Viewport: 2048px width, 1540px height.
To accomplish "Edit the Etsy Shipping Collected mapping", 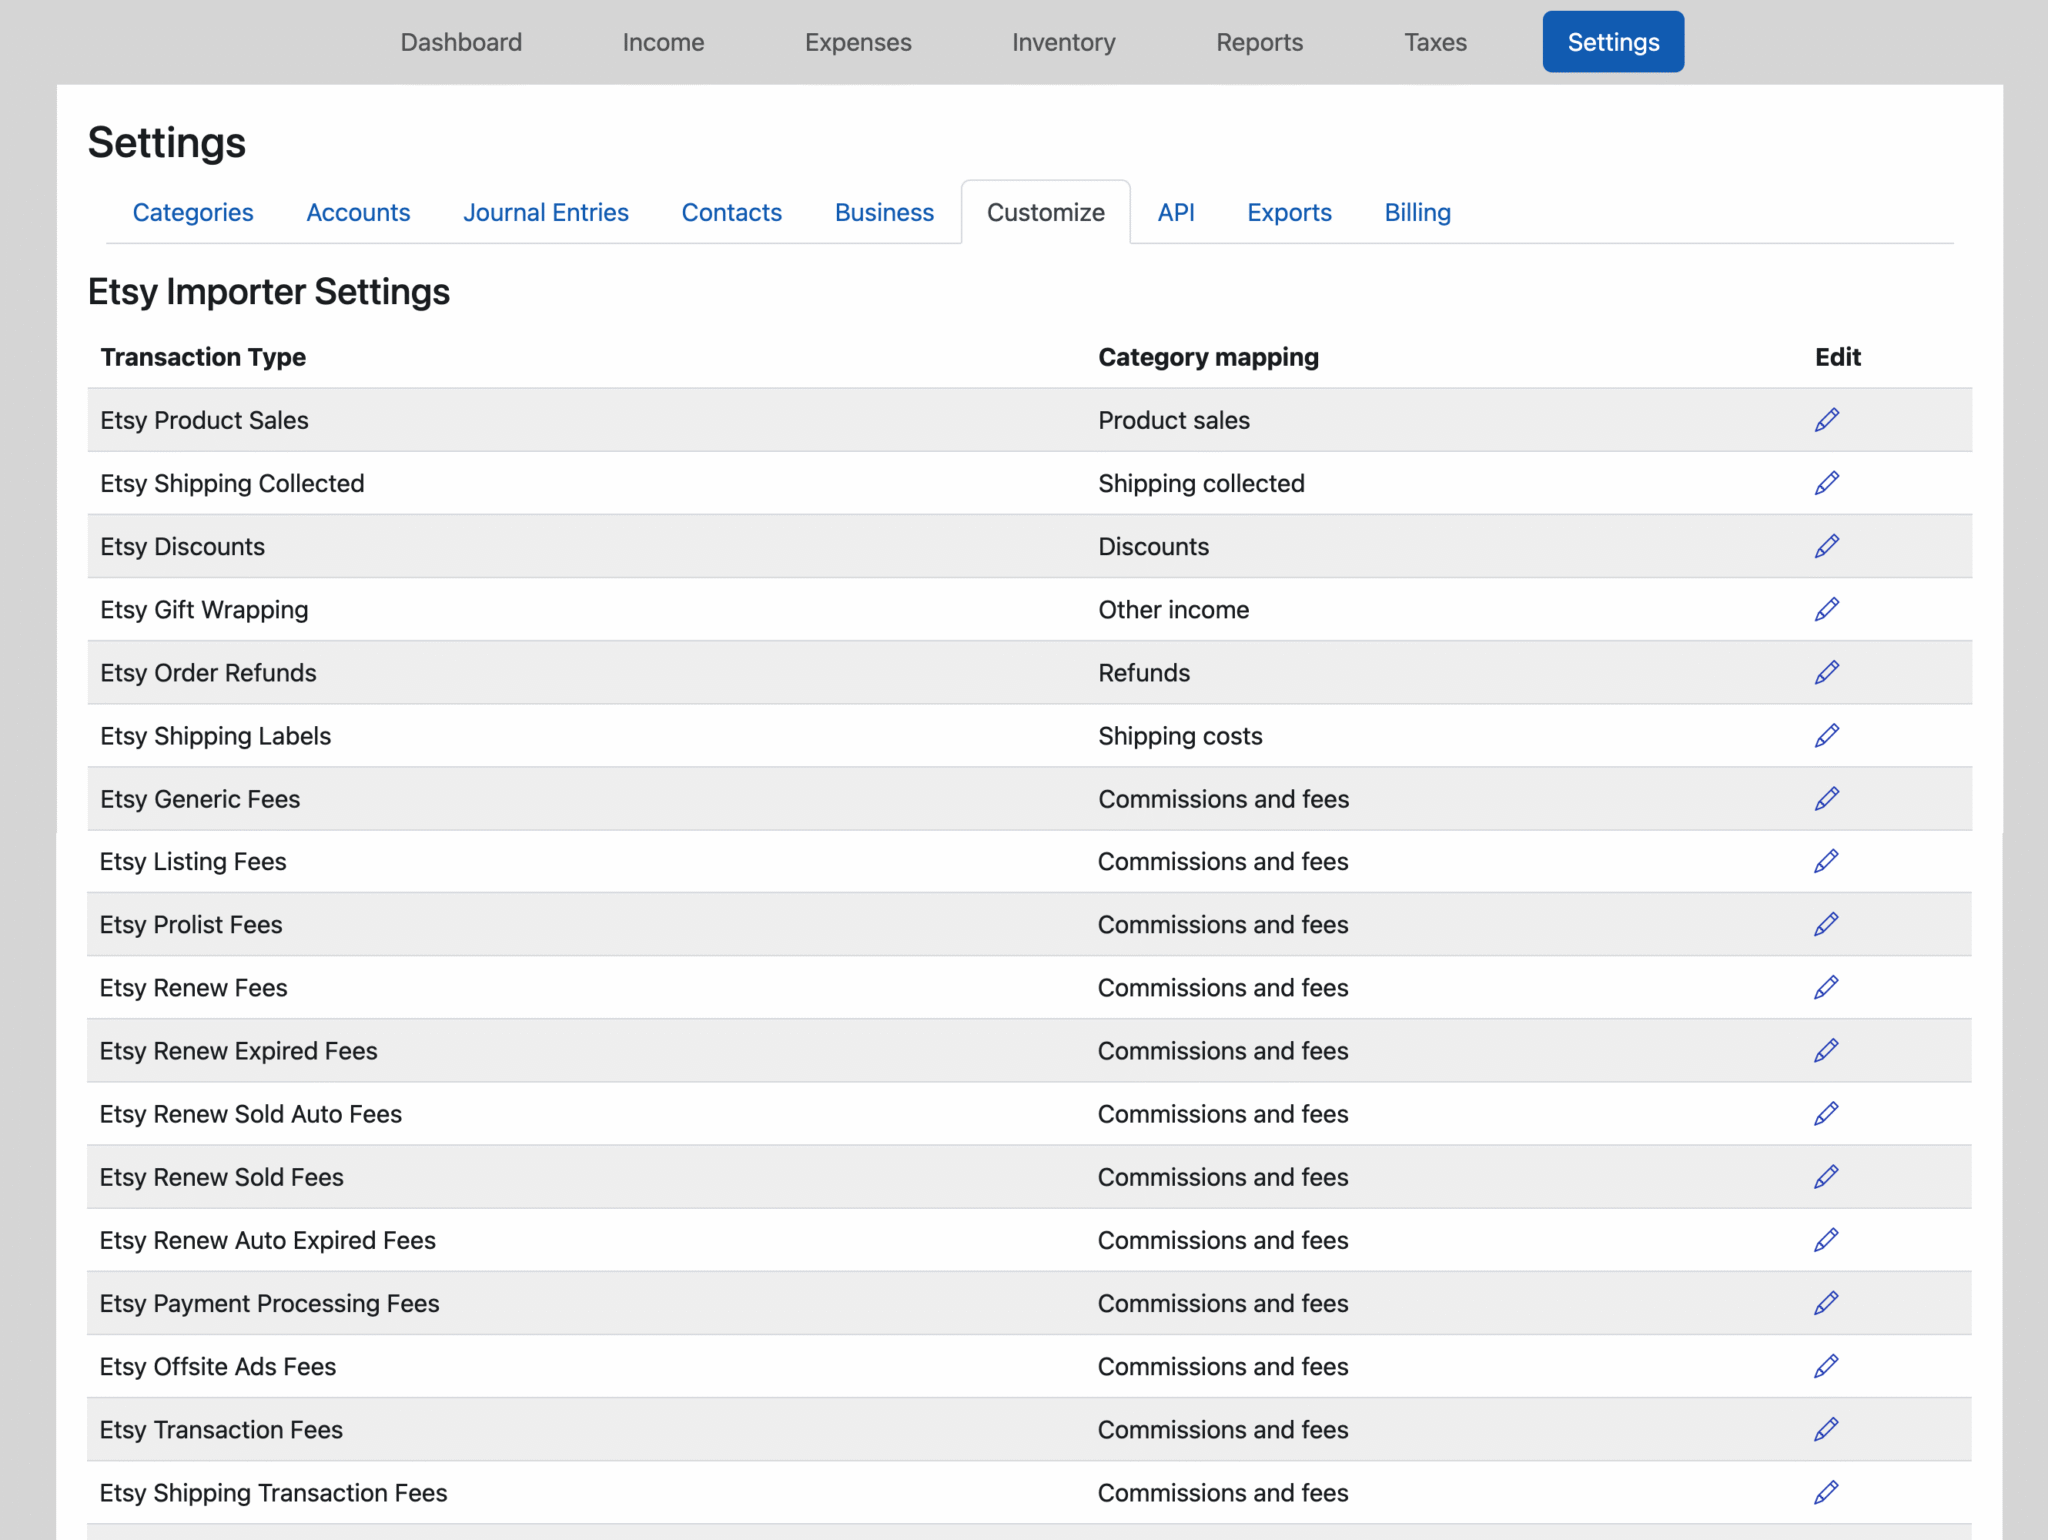I will [x=1826, y=483].
